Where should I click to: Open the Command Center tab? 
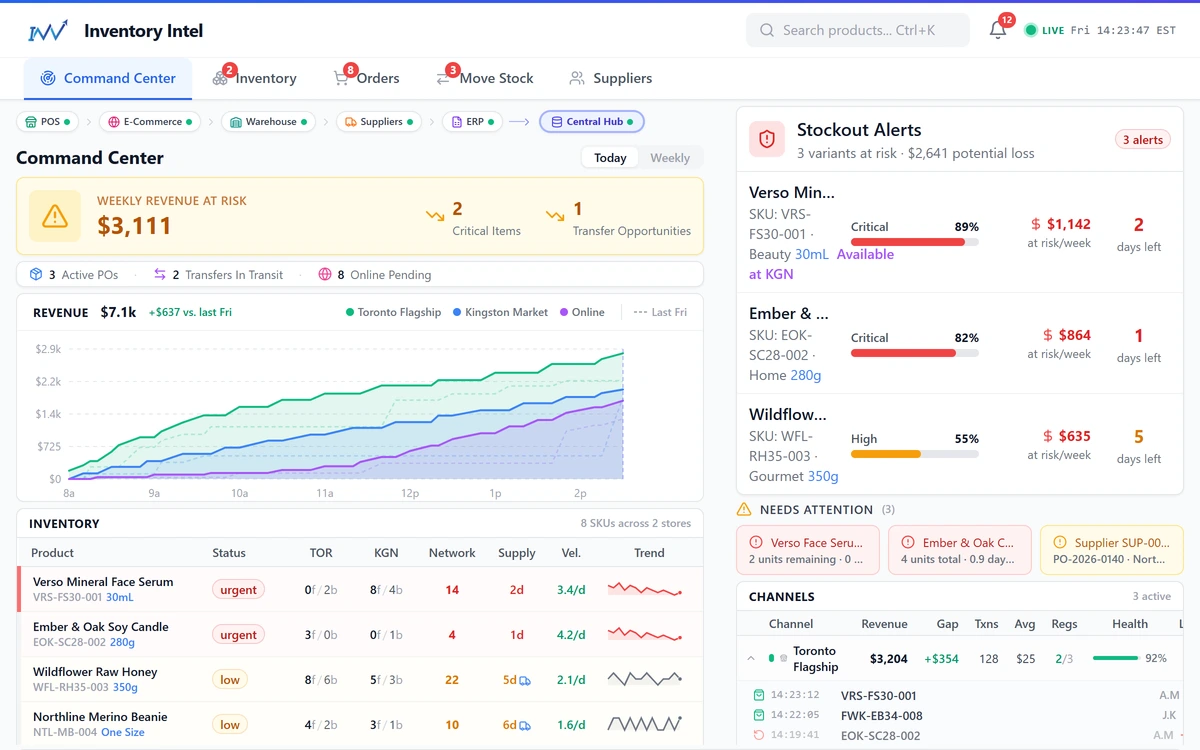pos(108,78)
